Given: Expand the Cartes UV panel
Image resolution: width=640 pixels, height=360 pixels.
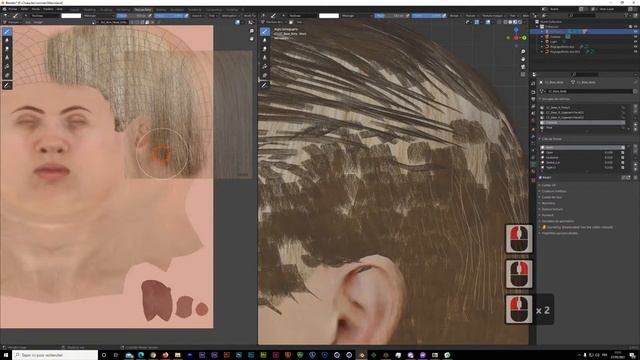Looking at the screenshot, I should click(x=549, y=185).
